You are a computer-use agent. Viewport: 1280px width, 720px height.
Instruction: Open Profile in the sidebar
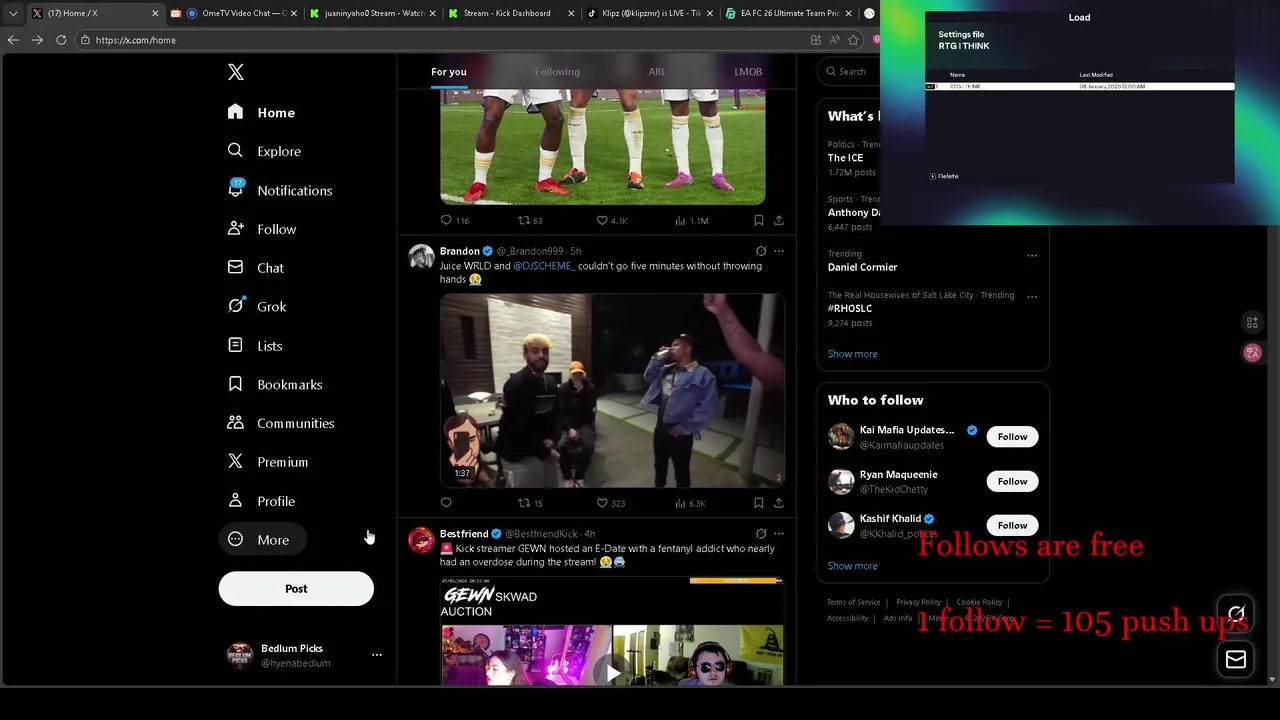pyautogui.click(x=262, y=501)
